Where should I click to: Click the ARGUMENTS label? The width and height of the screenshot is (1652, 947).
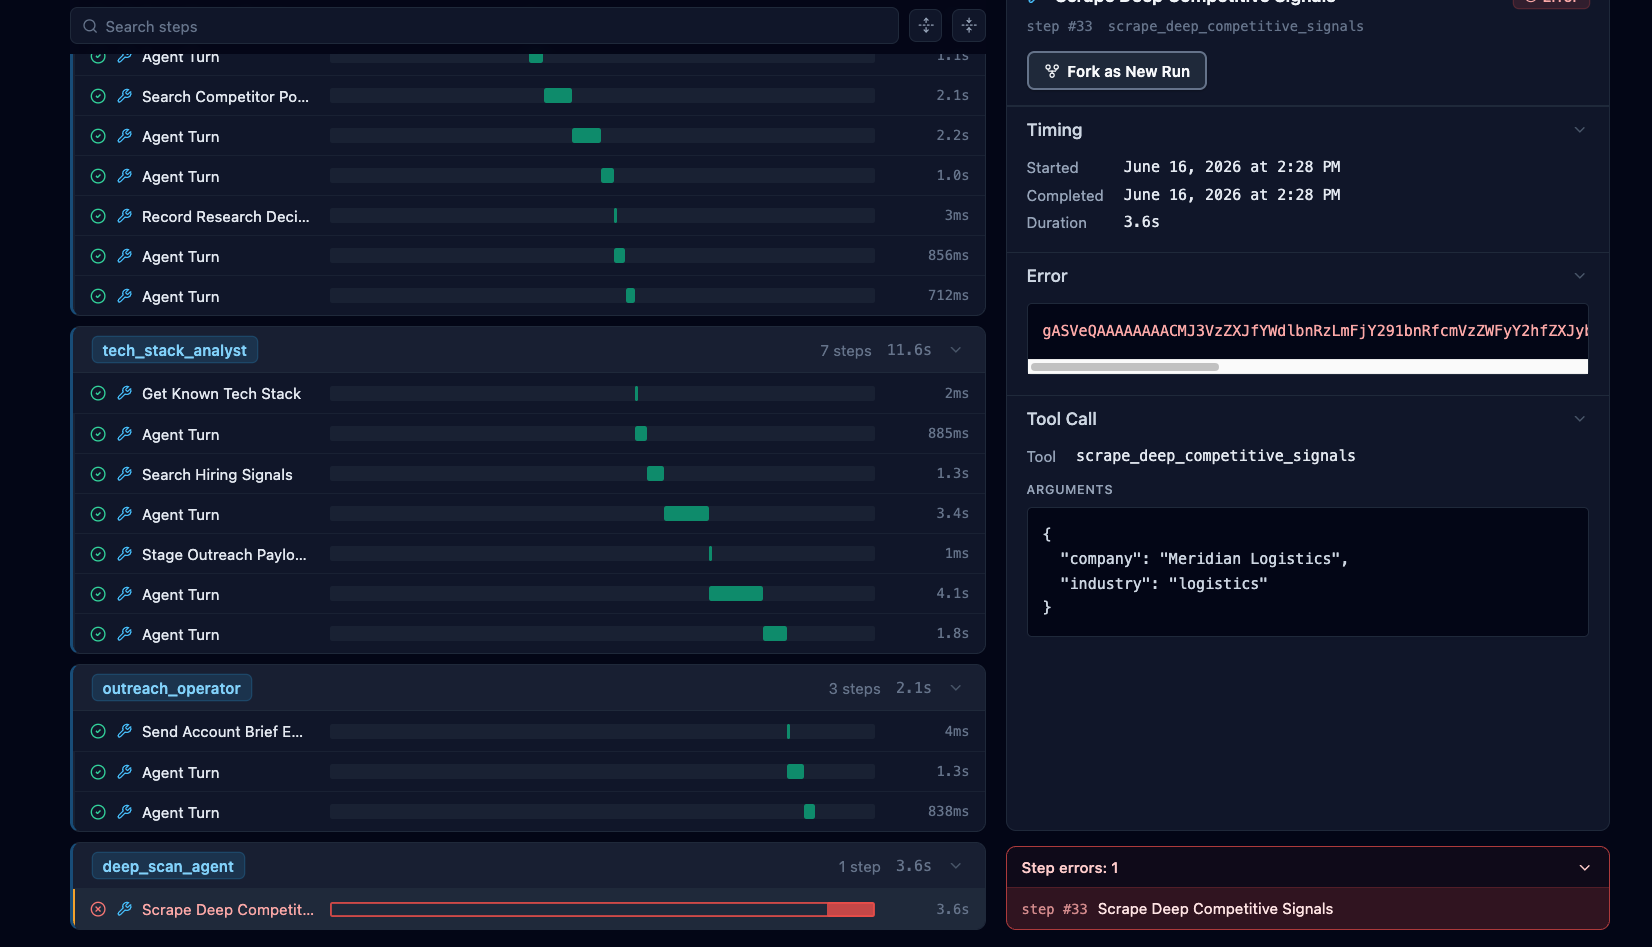(x=1069, y=490)
